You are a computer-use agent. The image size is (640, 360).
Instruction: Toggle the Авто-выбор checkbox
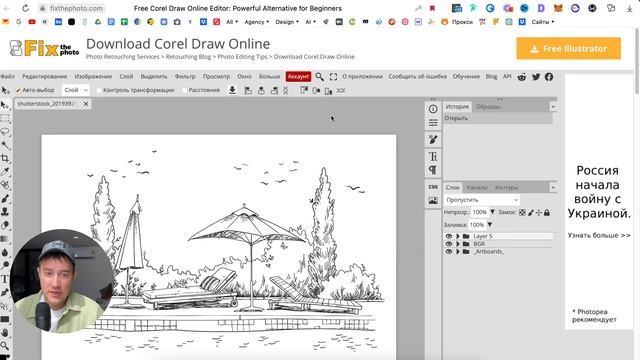tap(18, 90)
